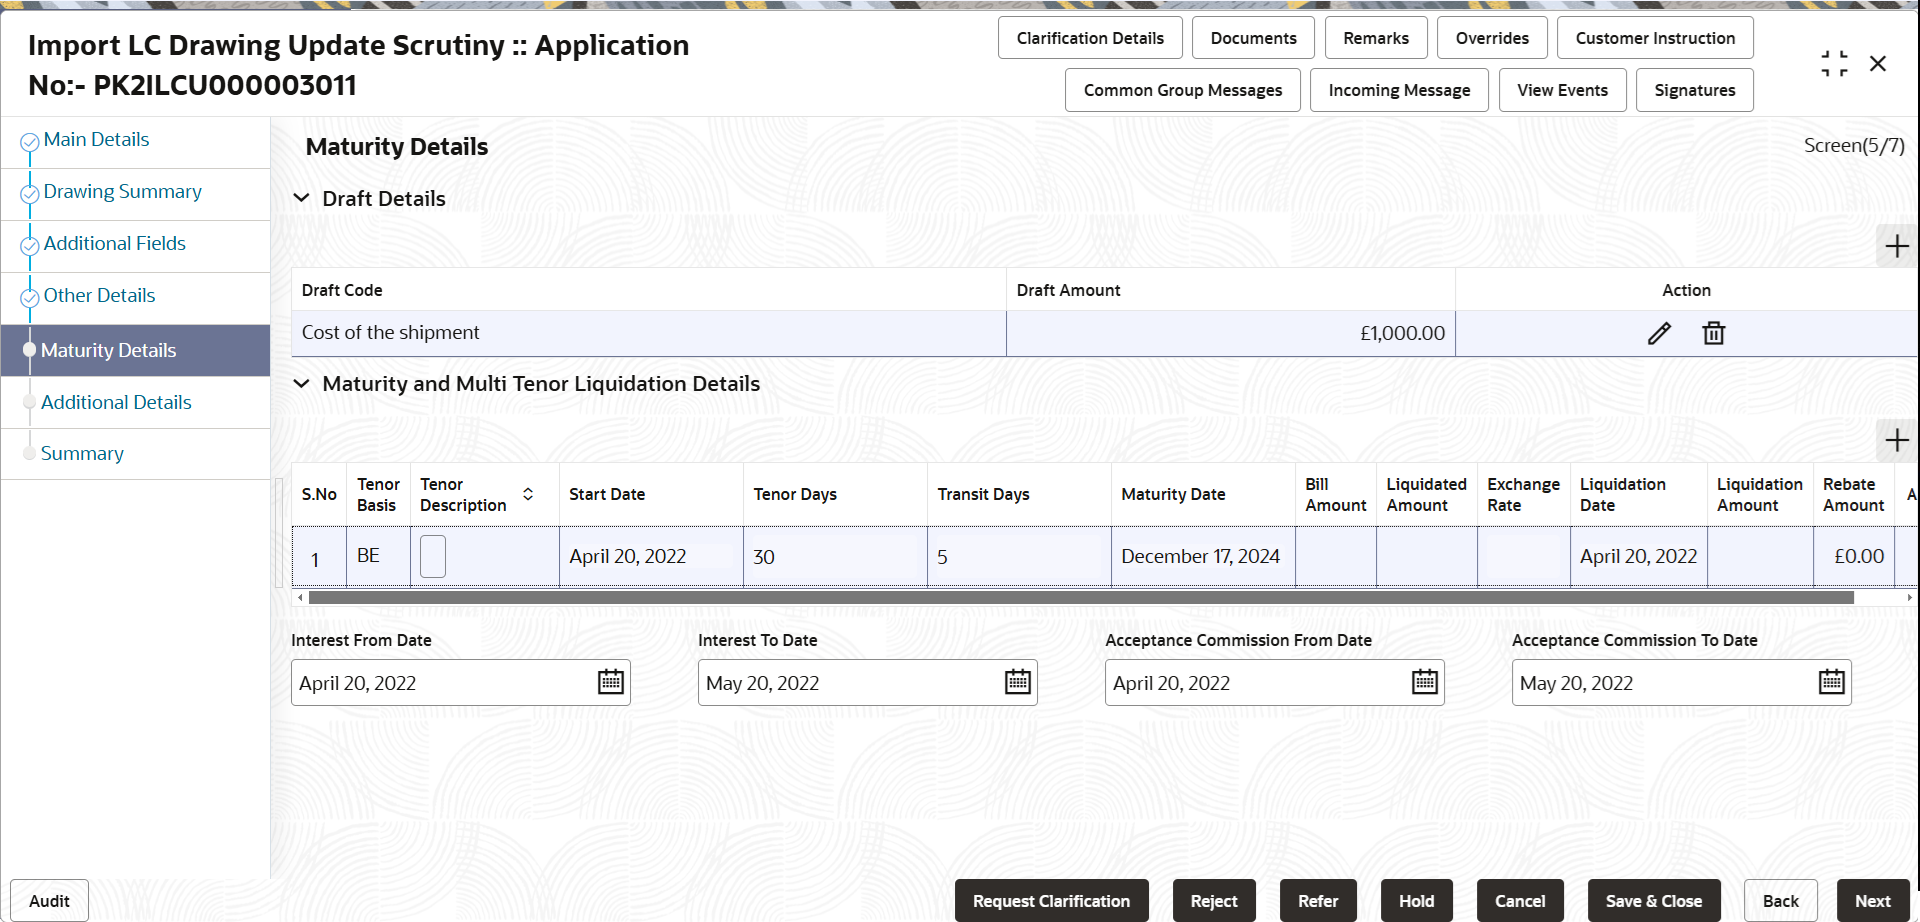
Task: Open calendar for Interest From Date
Action: 611,682
